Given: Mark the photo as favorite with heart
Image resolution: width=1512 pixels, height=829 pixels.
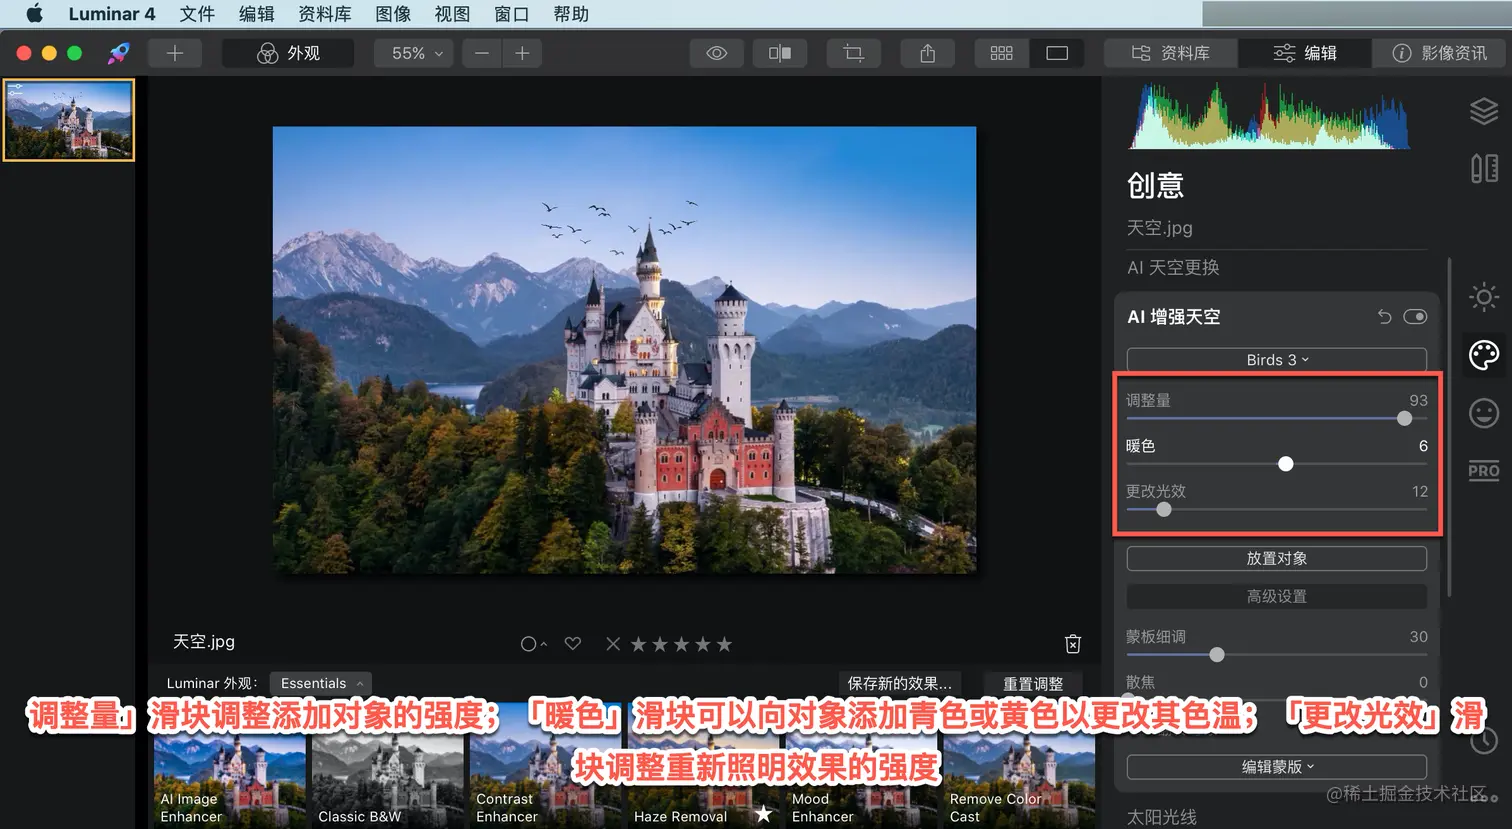Looking at the screenshot, I should click(x=573, y=644).
